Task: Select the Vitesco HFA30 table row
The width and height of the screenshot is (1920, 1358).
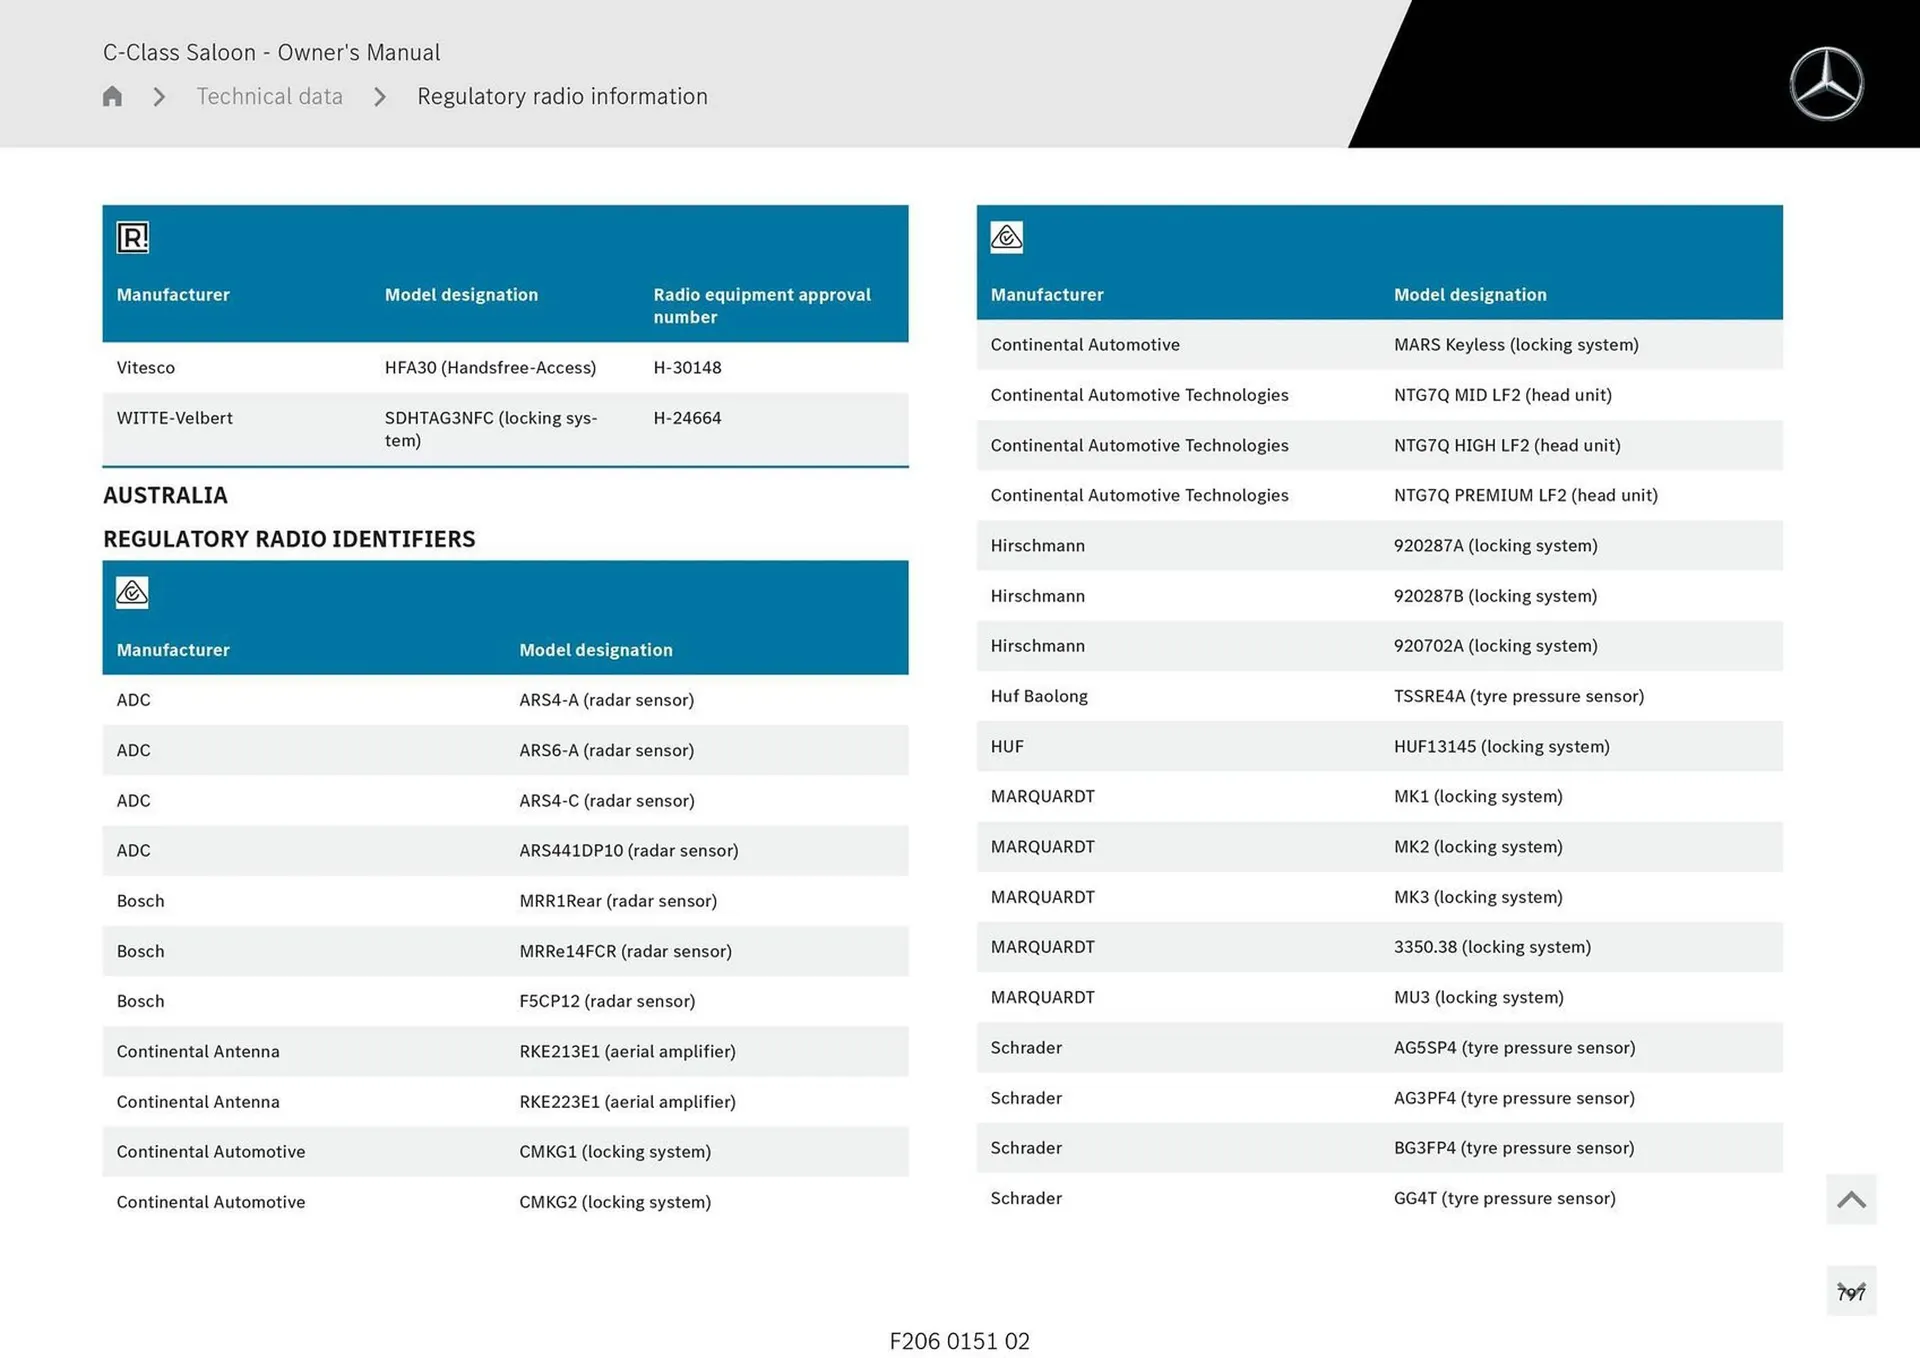Action: pyautogui.click(x=504, y=367)
